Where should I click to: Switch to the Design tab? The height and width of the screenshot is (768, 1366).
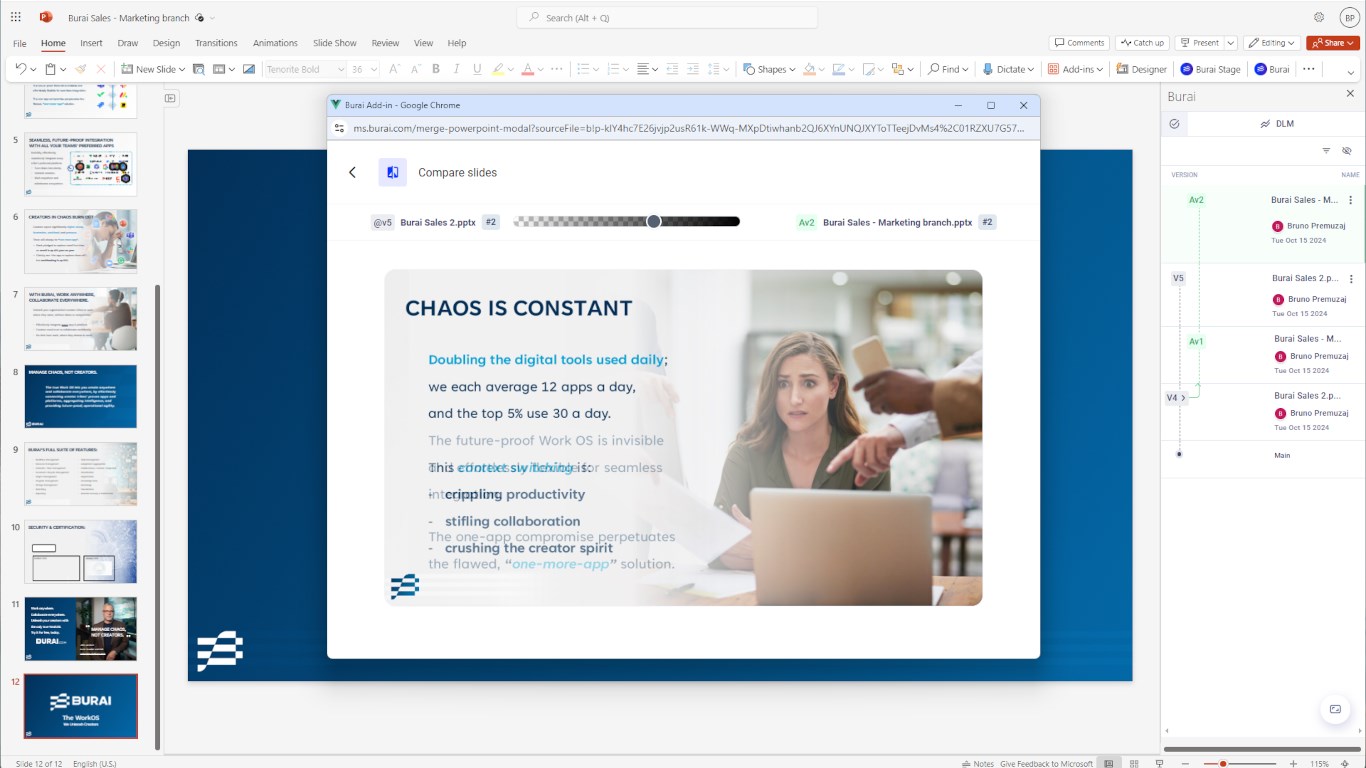(x=166, y=43)
